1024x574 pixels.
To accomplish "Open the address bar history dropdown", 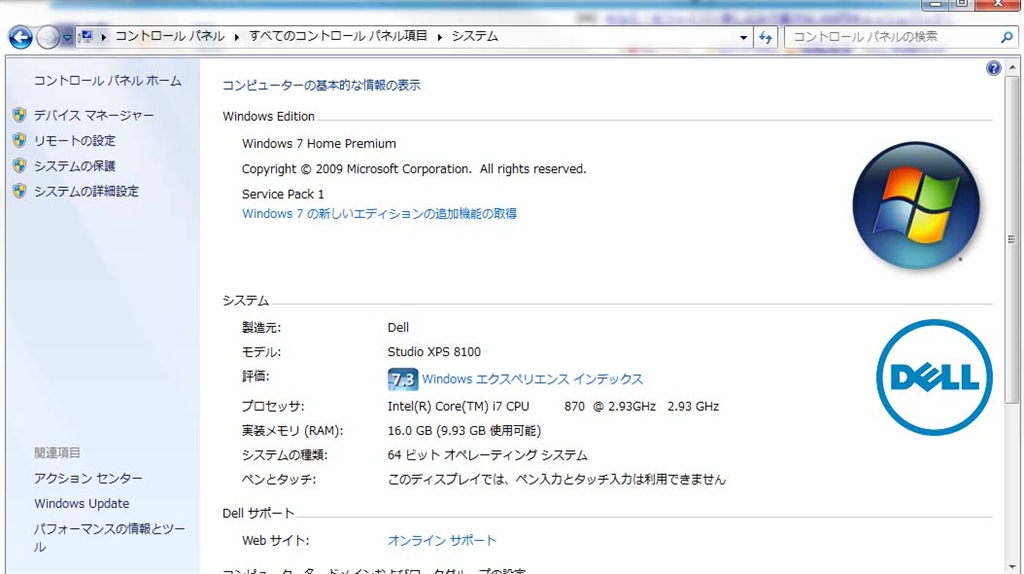I will click(743, 37).
